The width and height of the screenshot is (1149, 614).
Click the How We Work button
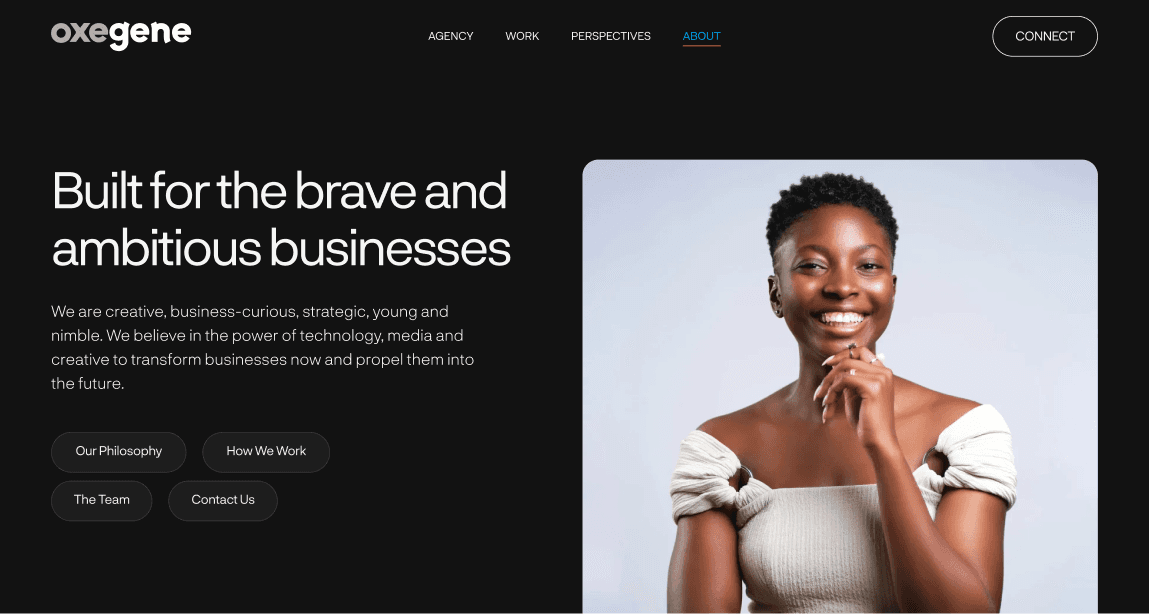[x=266, y=451]
